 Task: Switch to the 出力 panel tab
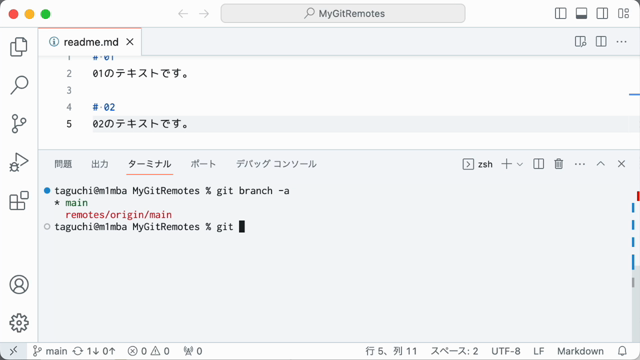click(x=100, y=164)
